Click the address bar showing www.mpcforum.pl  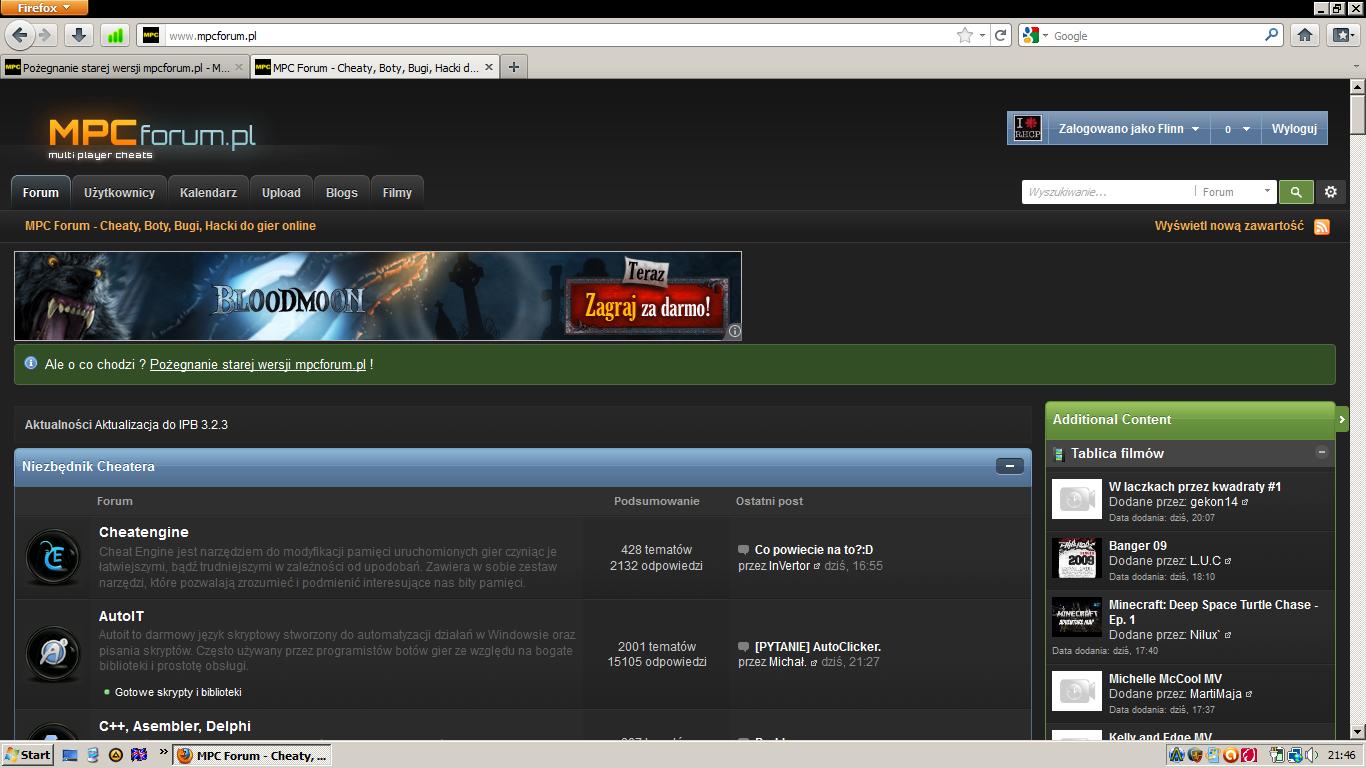click(560, 35)
